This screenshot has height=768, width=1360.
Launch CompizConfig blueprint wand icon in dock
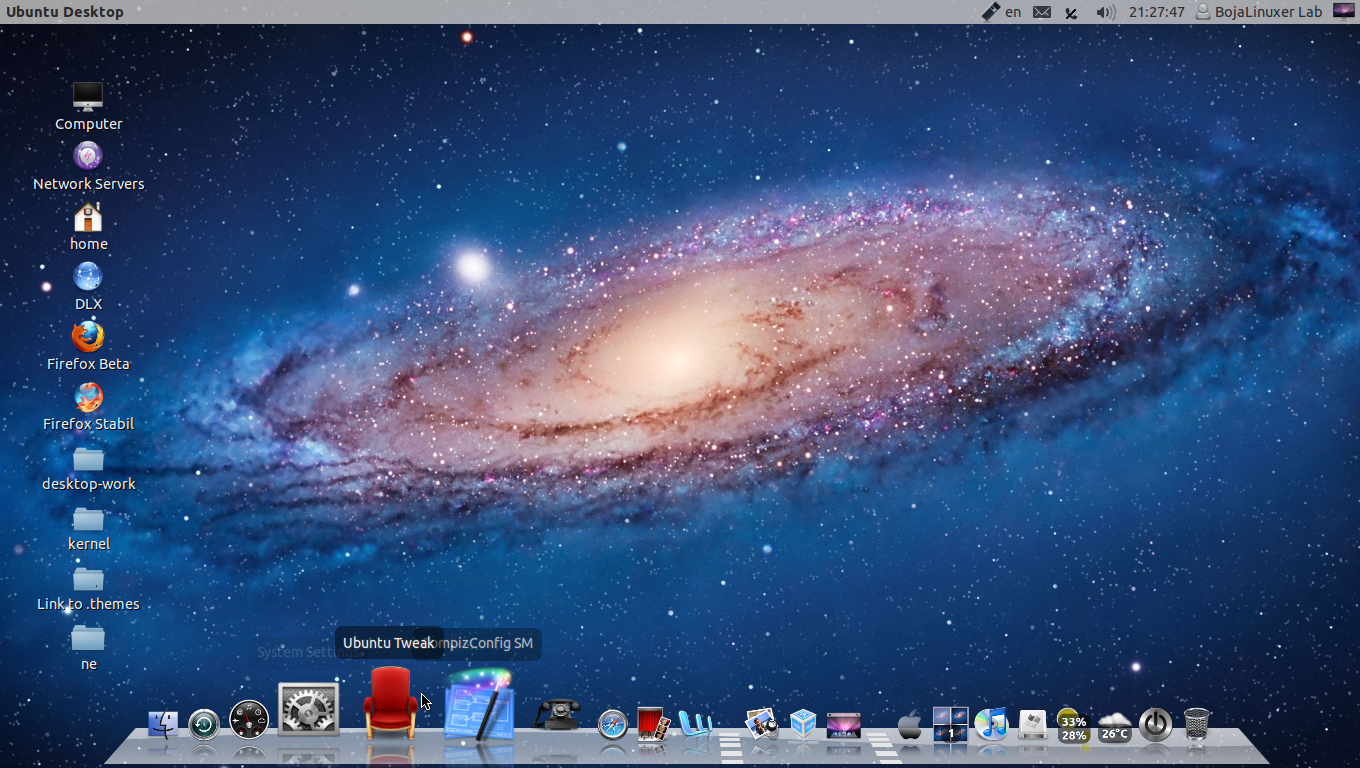tap(479, 704)
